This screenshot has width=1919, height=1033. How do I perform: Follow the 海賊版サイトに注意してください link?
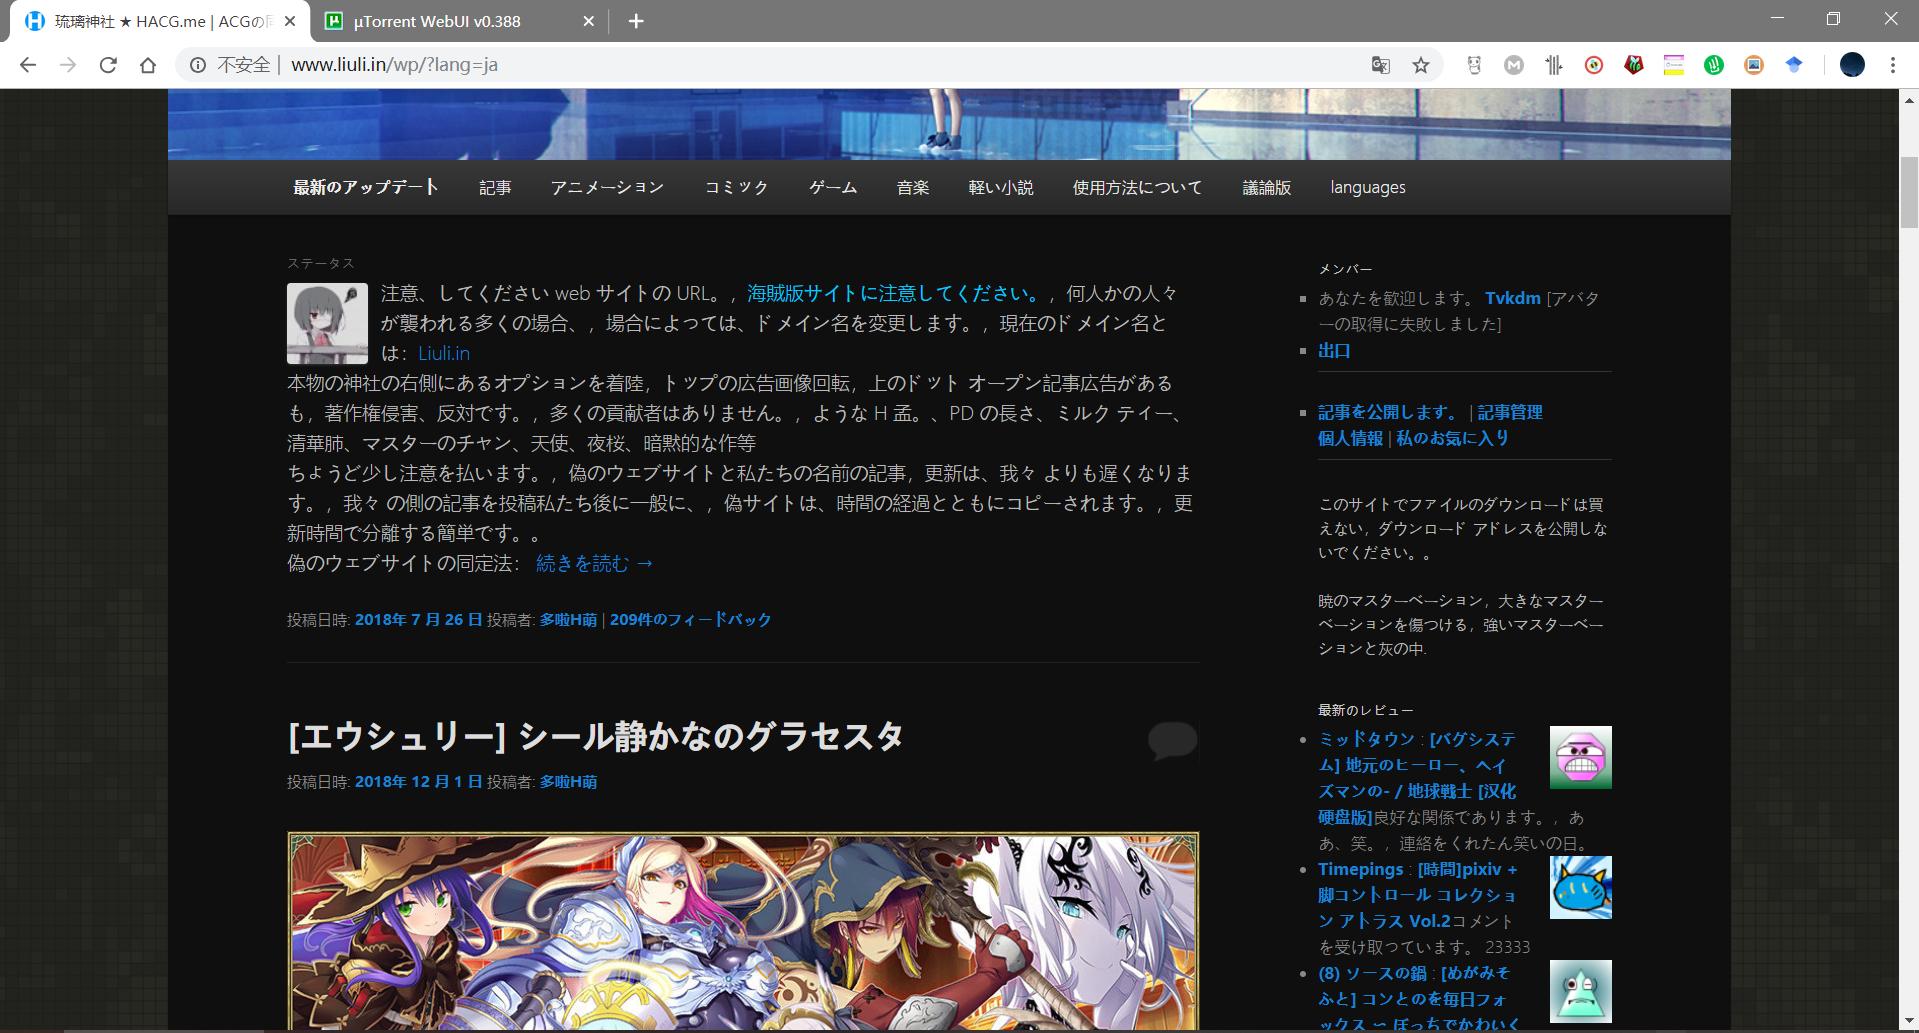click(894, 293)
